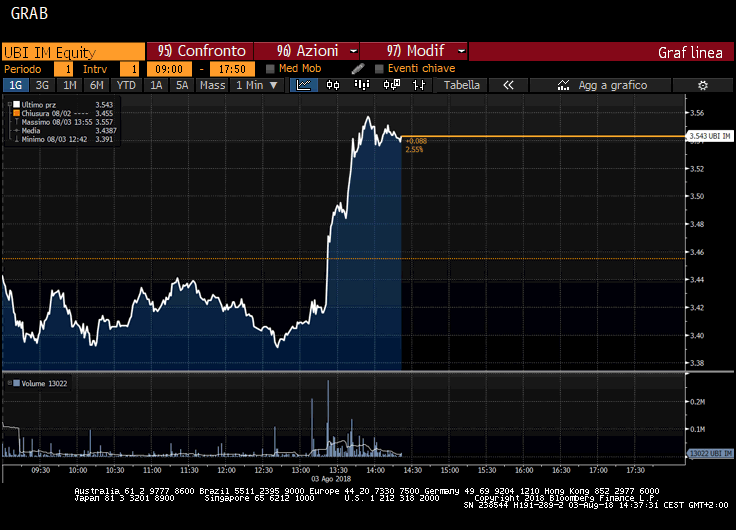Click the double left chevron collapse icon
The height and width of the screenshot is (530, 736).
click(x=508, y=85)
